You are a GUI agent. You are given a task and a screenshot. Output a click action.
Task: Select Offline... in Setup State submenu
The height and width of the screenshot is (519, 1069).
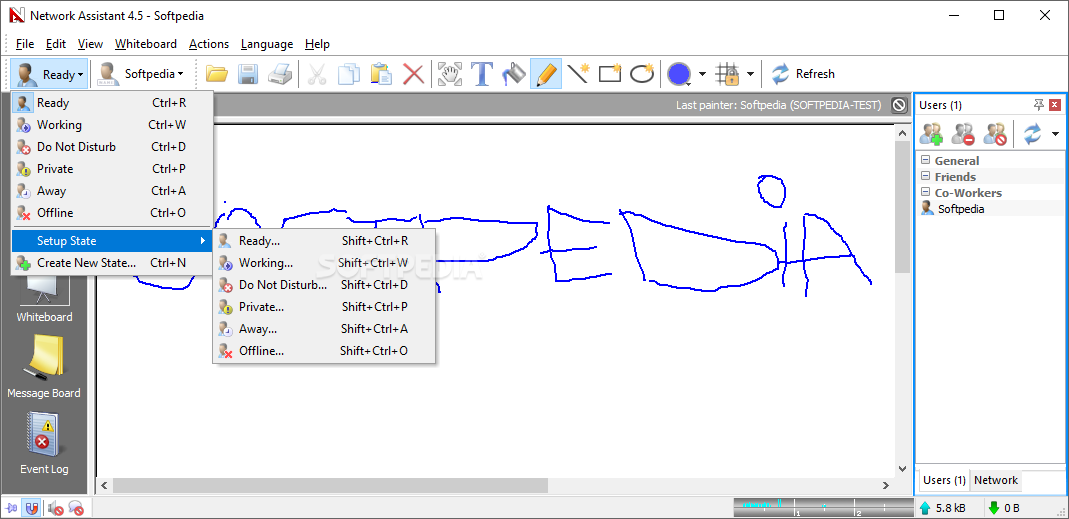(x=324, y=351)
